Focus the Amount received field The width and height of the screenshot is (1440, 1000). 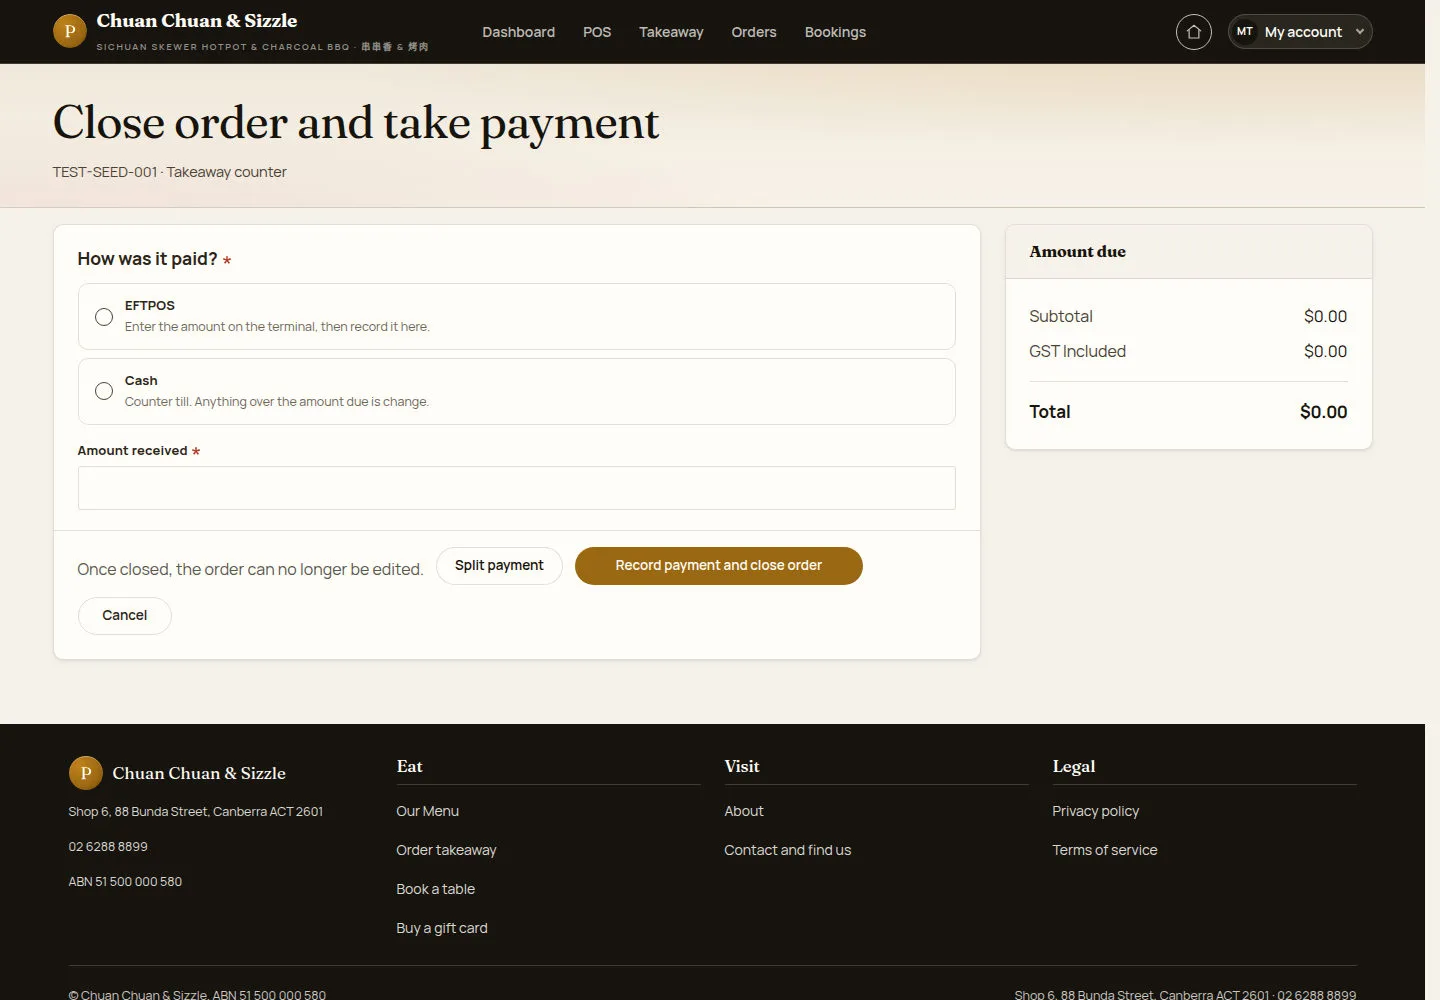tap(516, 488)
